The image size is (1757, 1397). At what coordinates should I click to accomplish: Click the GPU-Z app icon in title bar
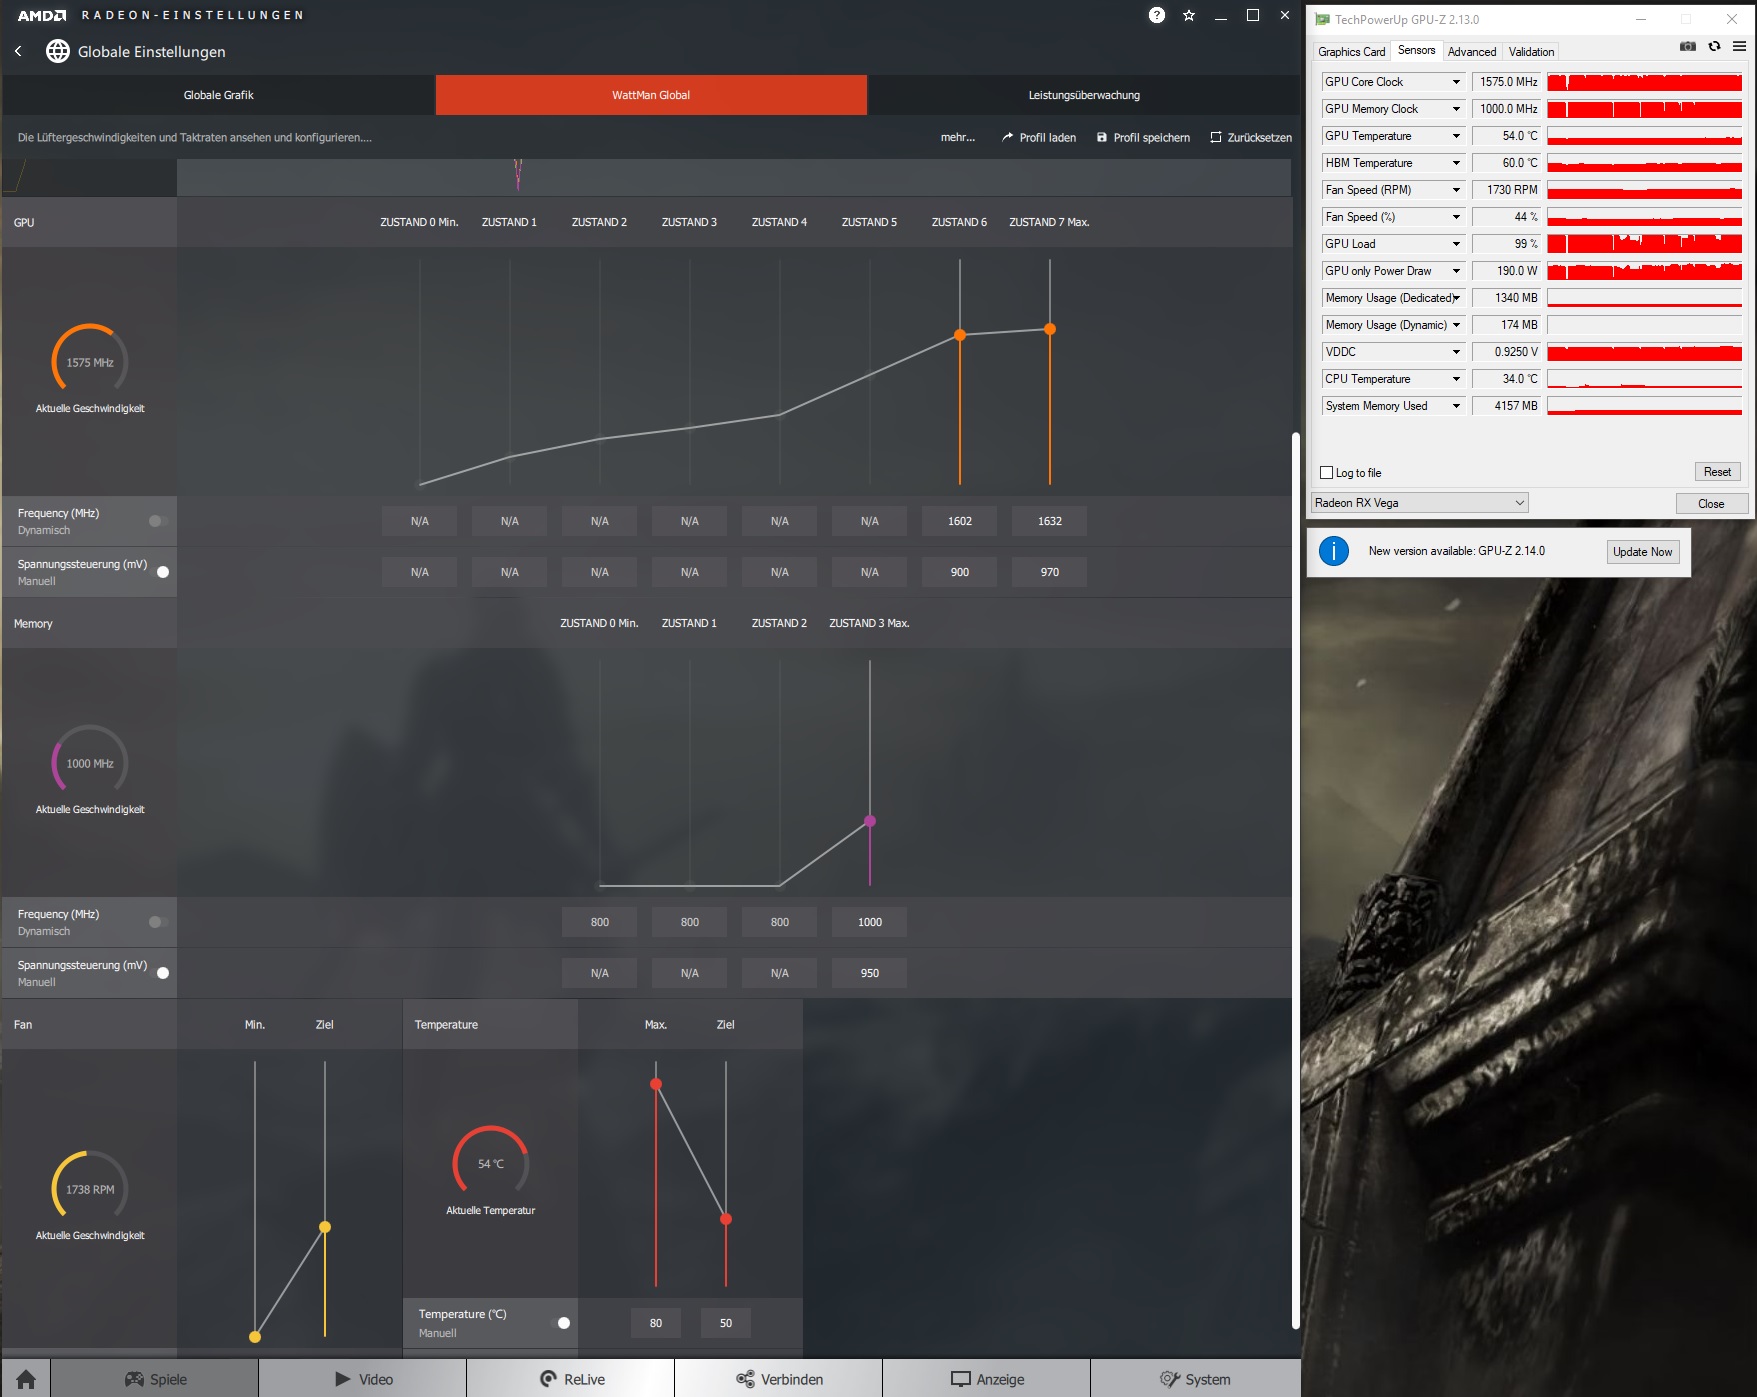[x=1322, y=19]
